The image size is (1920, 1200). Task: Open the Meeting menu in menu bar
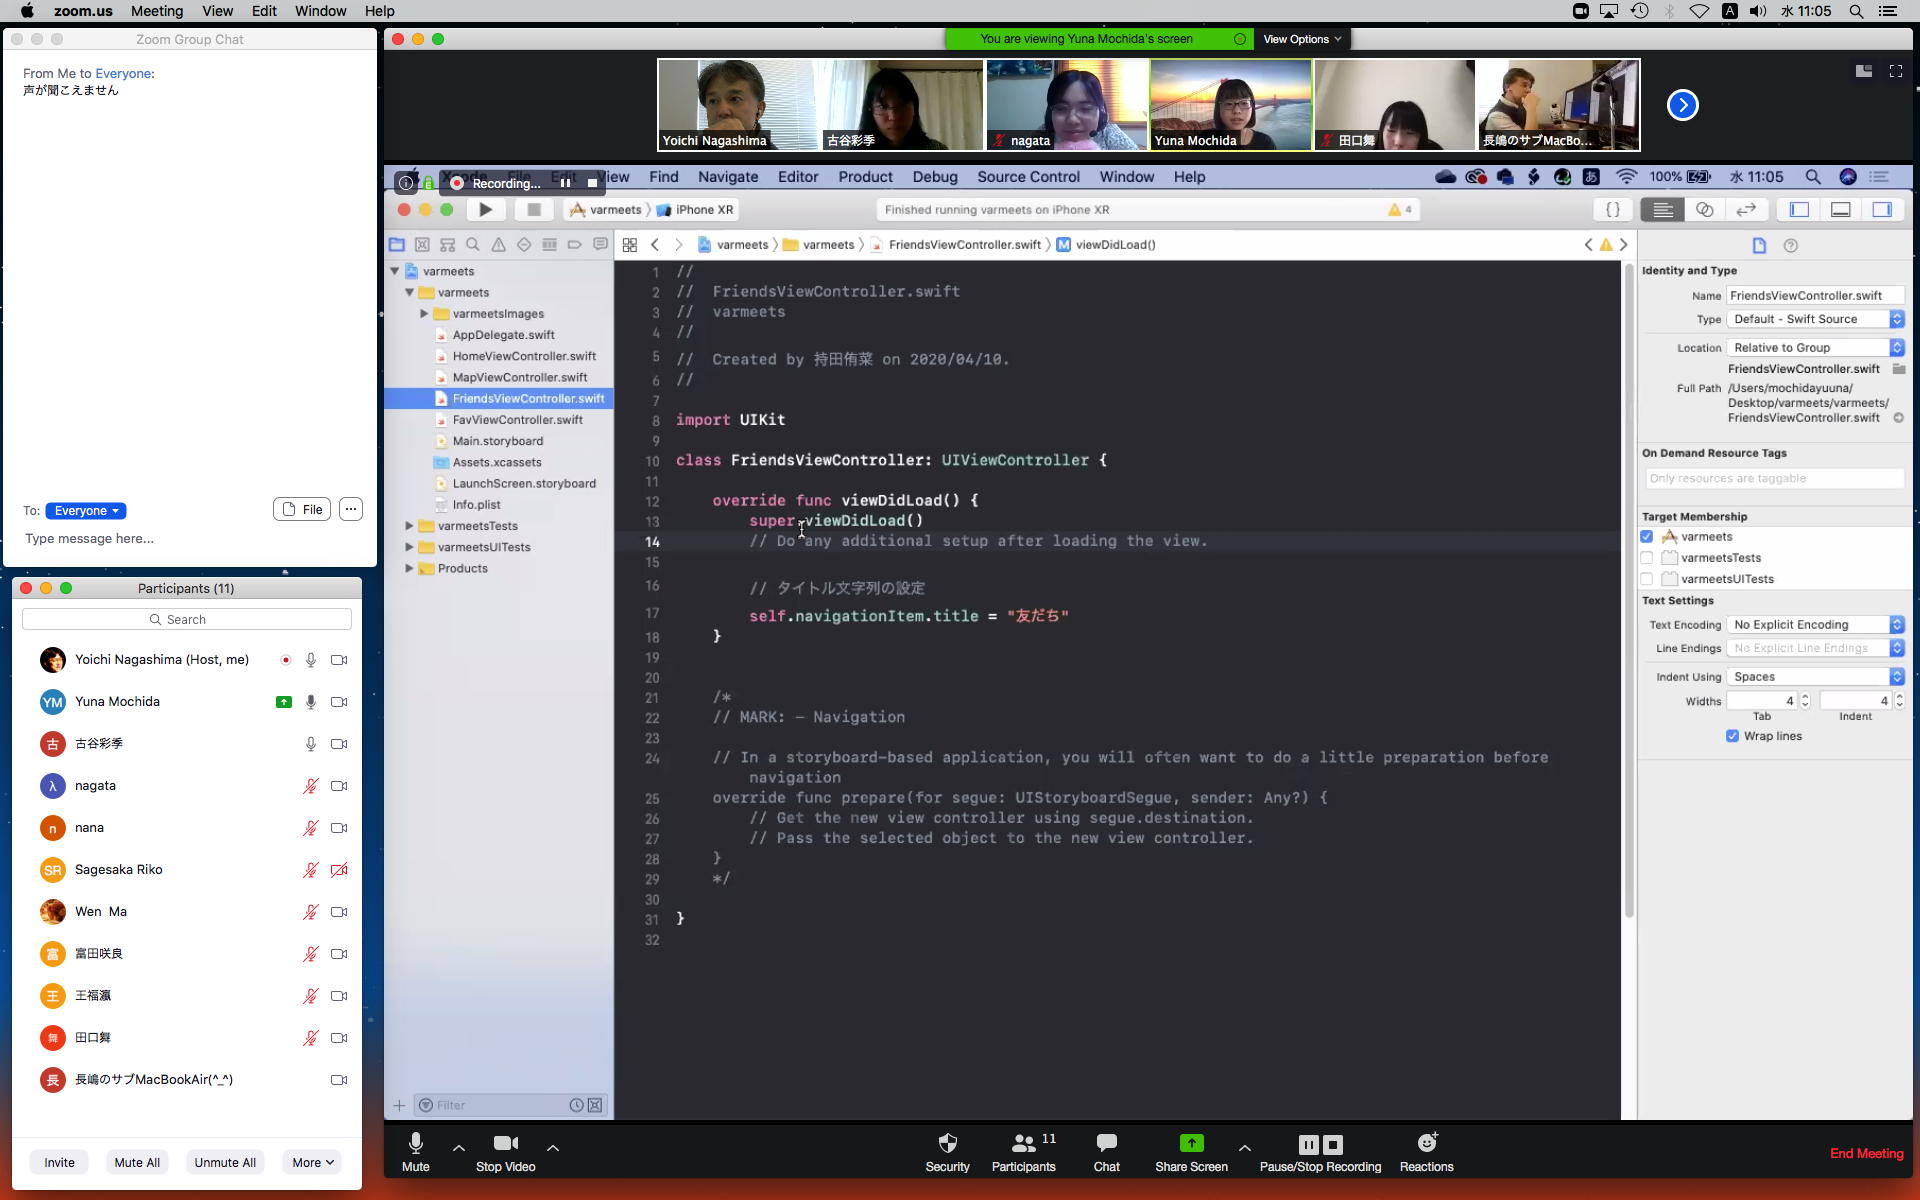(x=157, y=11)
